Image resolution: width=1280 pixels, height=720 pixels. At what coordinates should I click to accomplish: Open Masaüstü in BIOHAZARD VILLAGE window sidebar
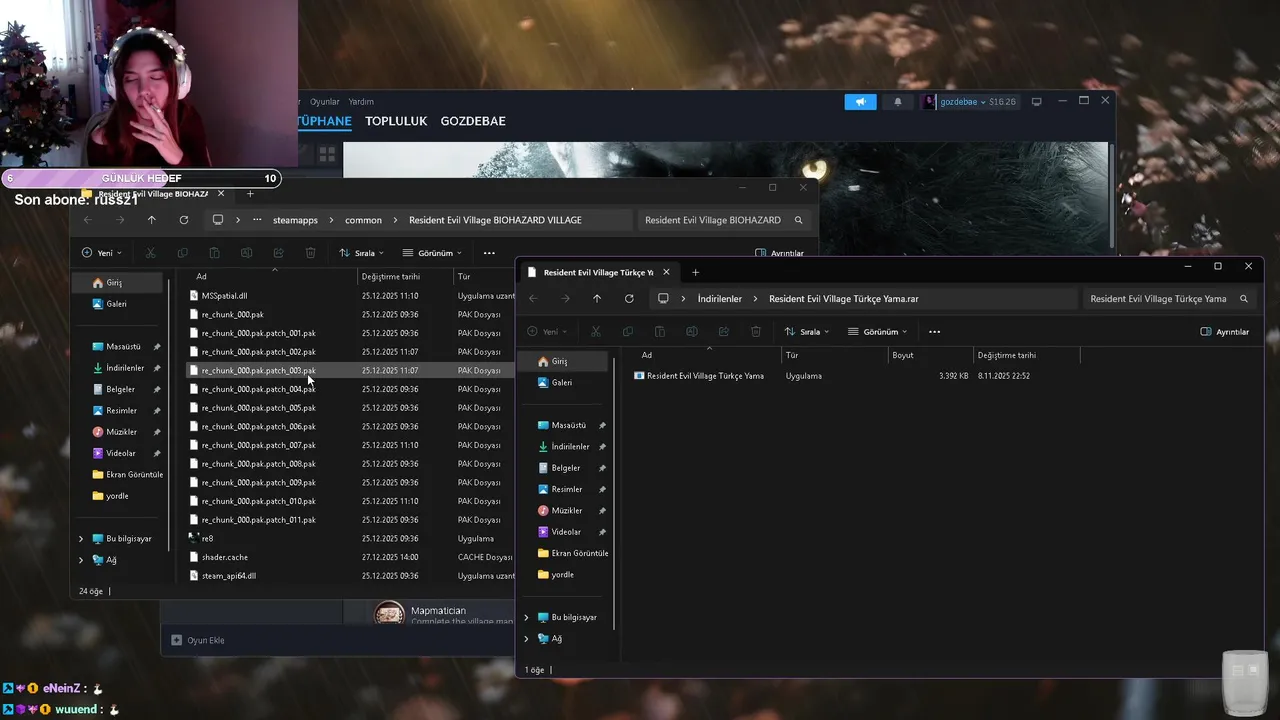click(123, 347)
